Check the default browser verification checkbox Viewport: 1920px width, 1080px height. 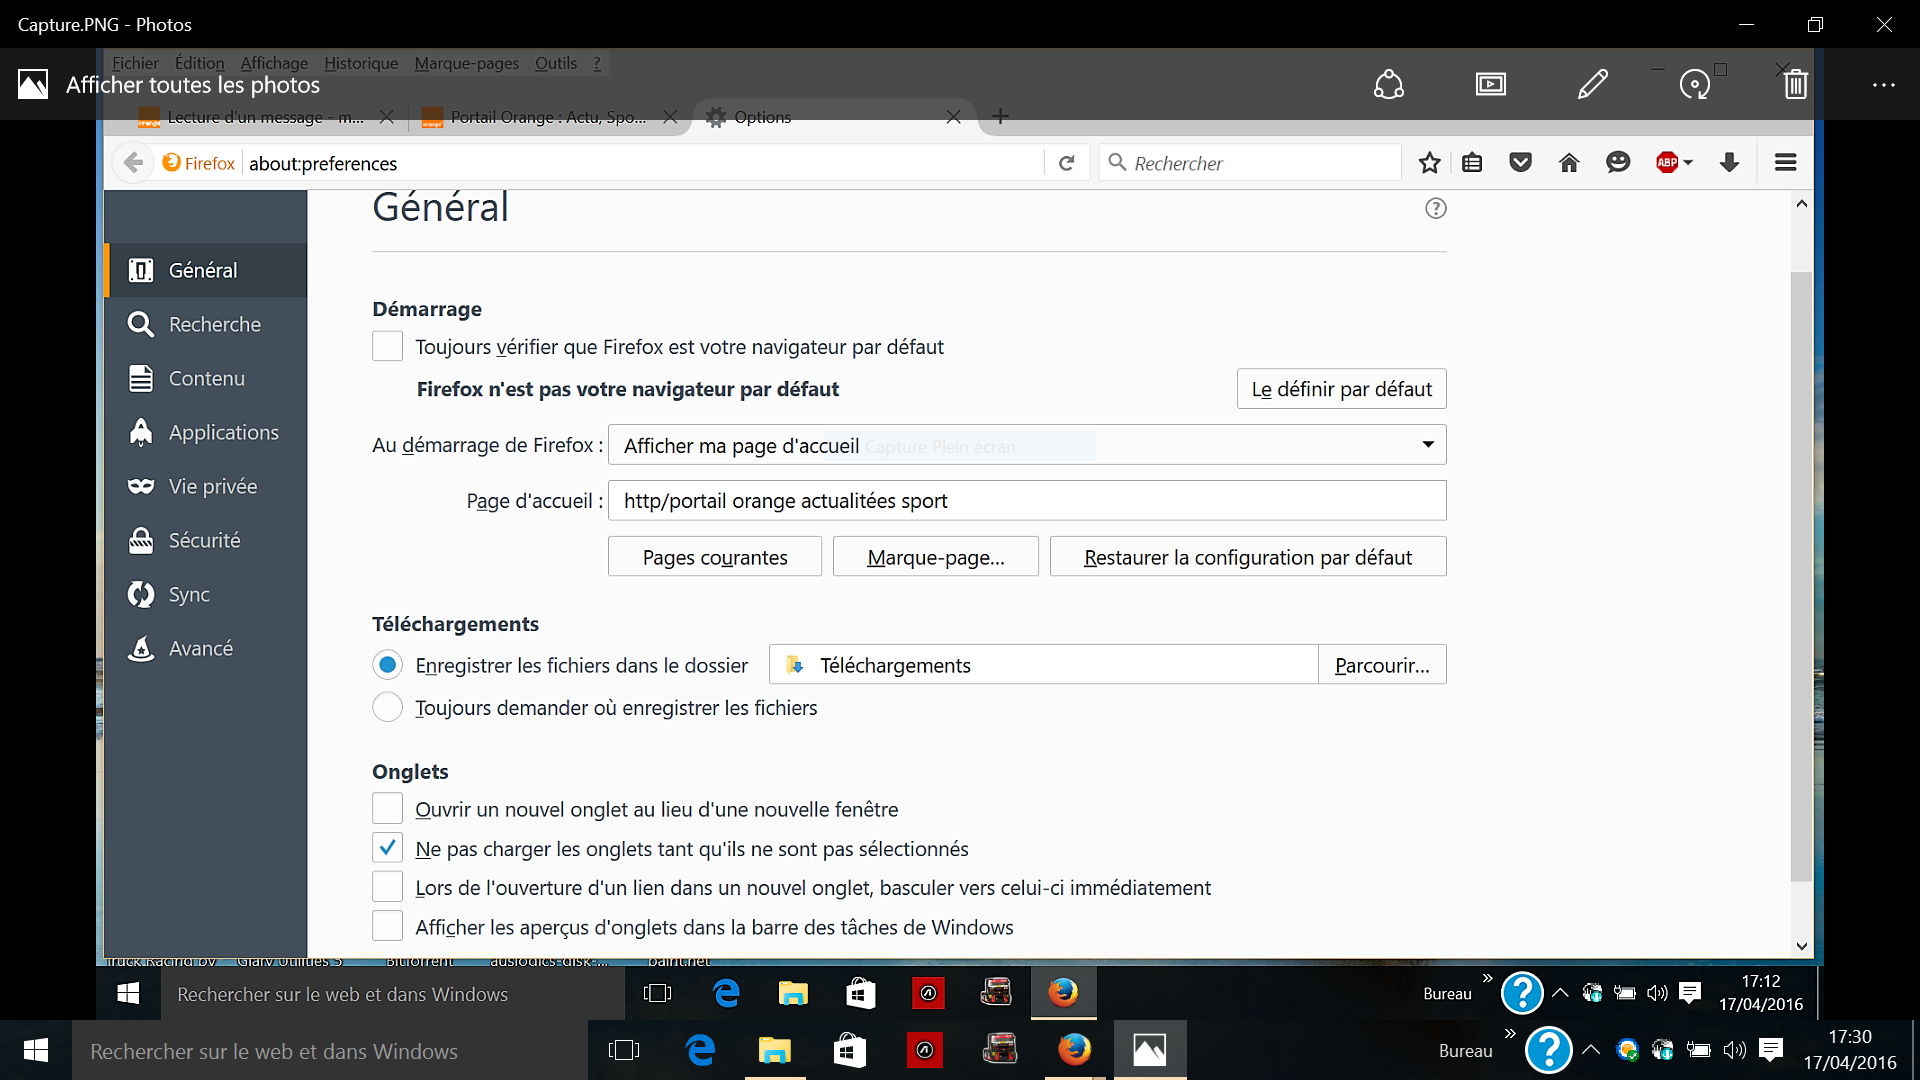(x=387, y=347)
